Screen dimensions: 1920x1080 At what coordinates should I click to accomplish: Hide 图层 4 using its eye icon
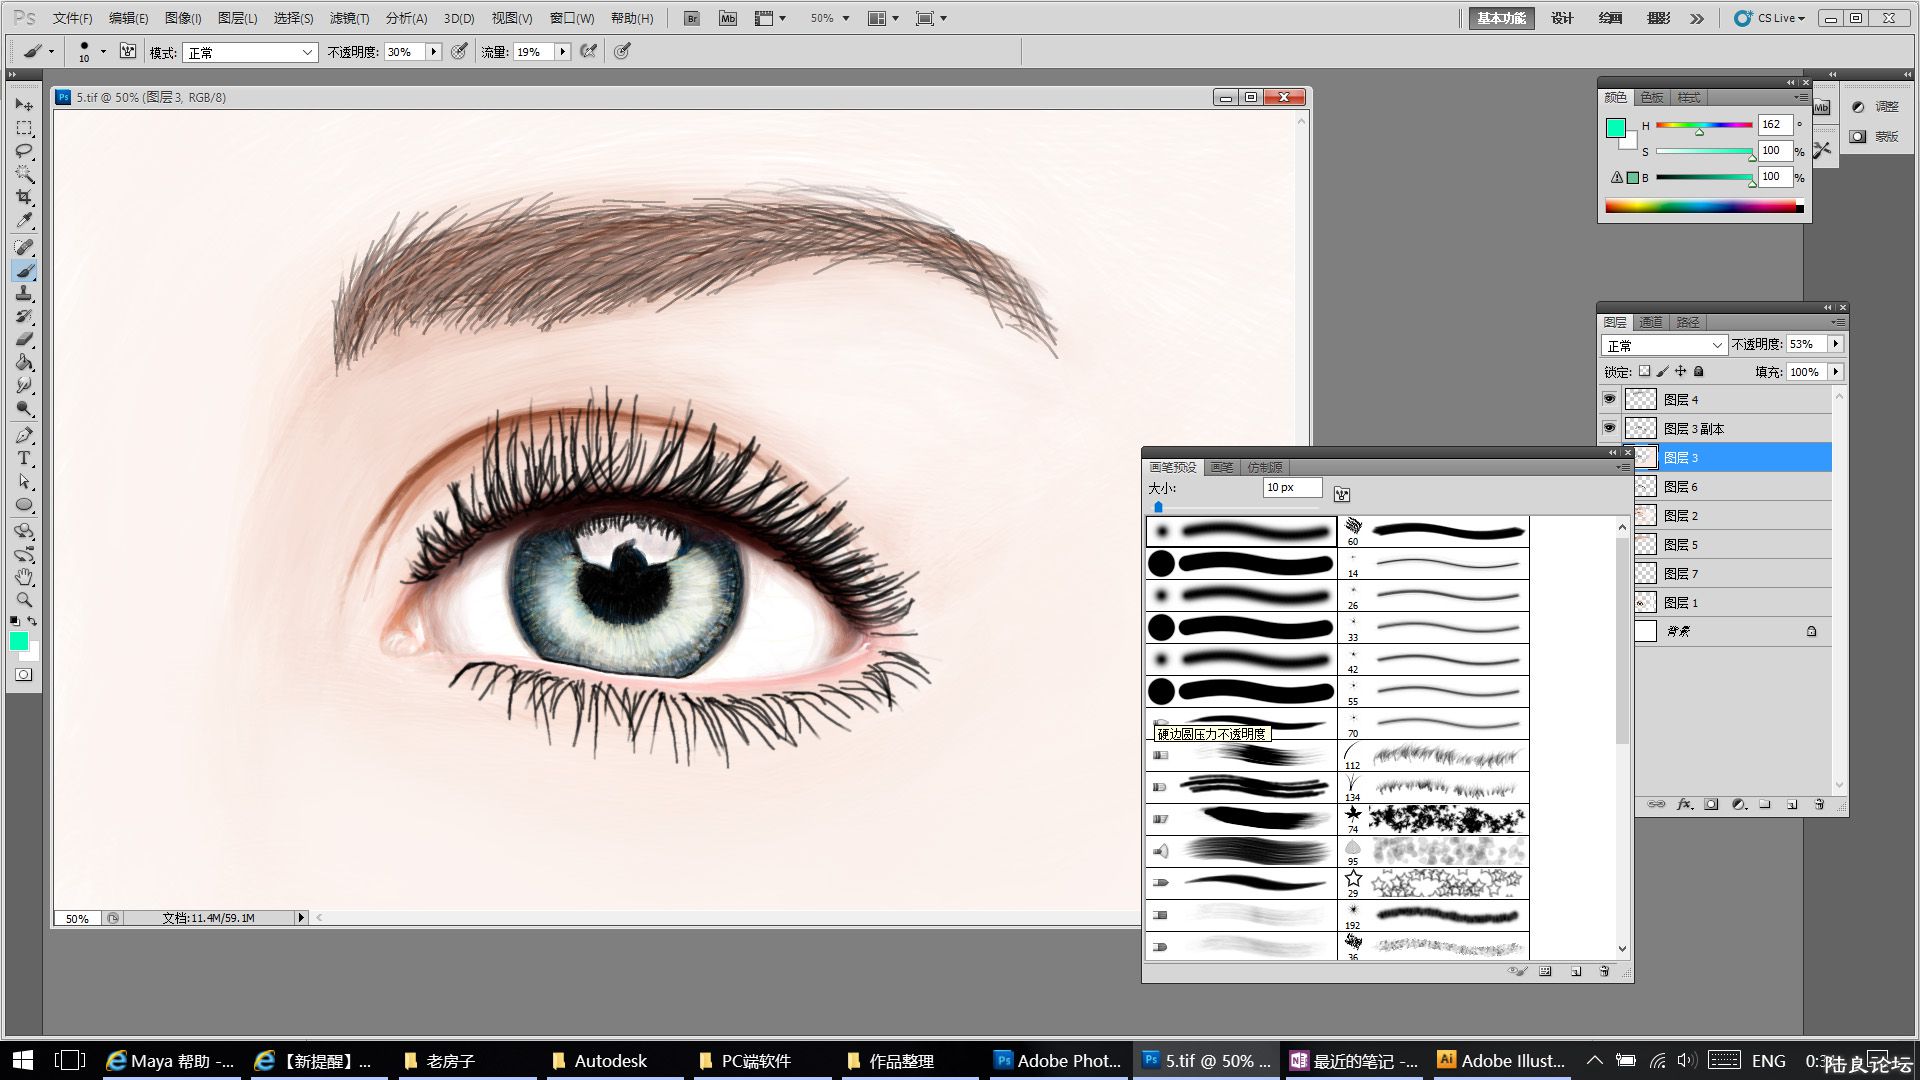pos(1609,399)
